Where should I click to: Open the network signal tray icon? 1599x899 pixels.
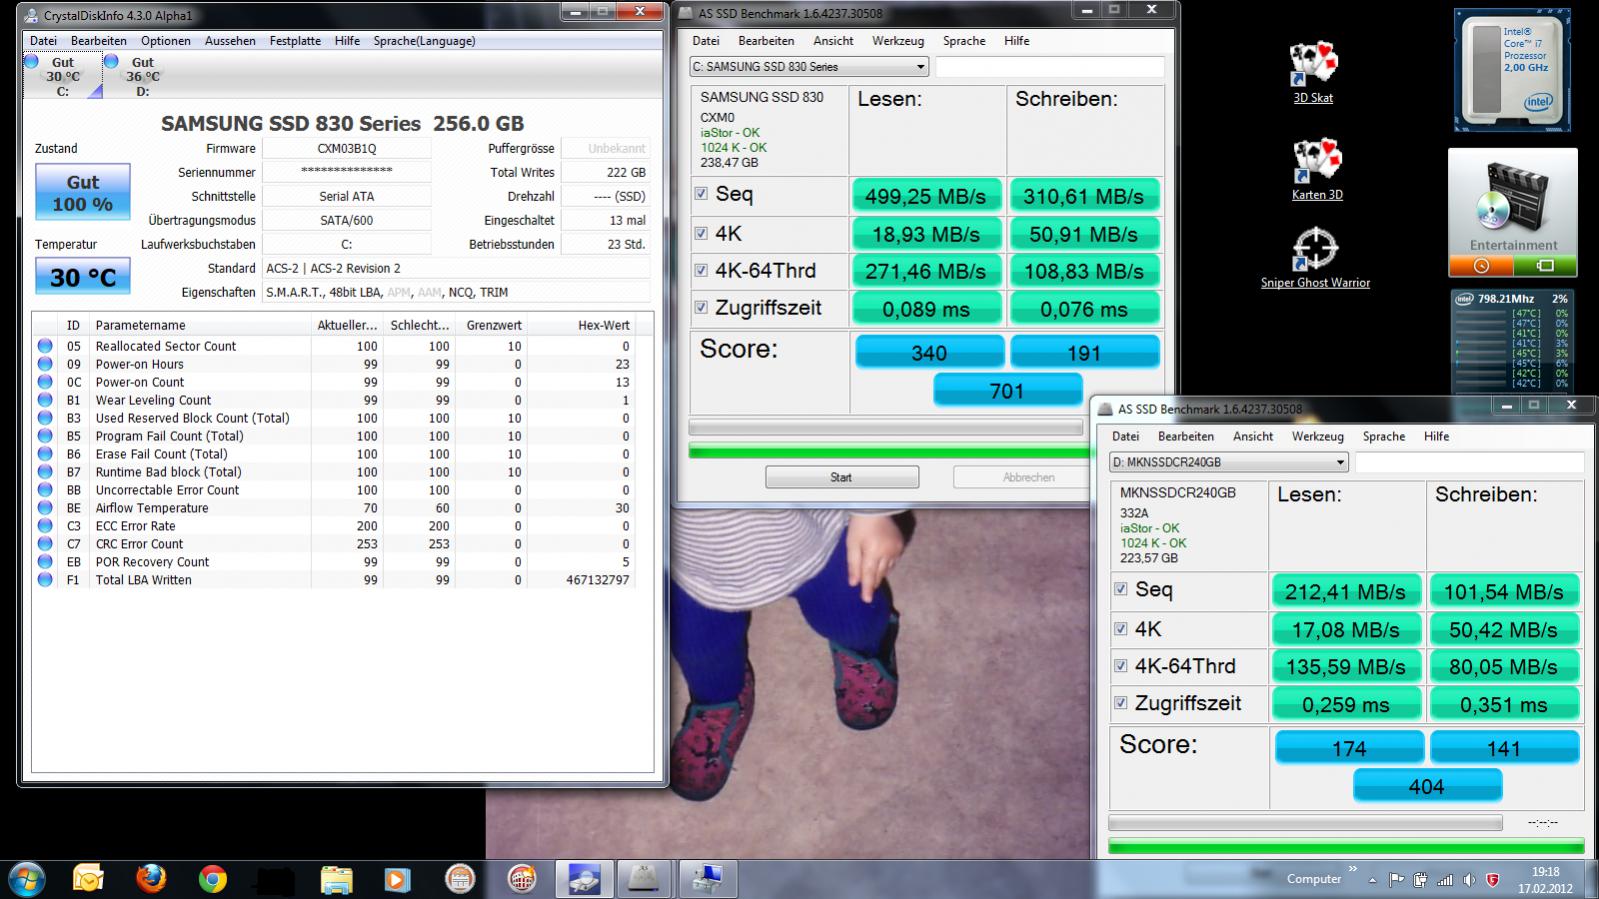[1445, 880]
